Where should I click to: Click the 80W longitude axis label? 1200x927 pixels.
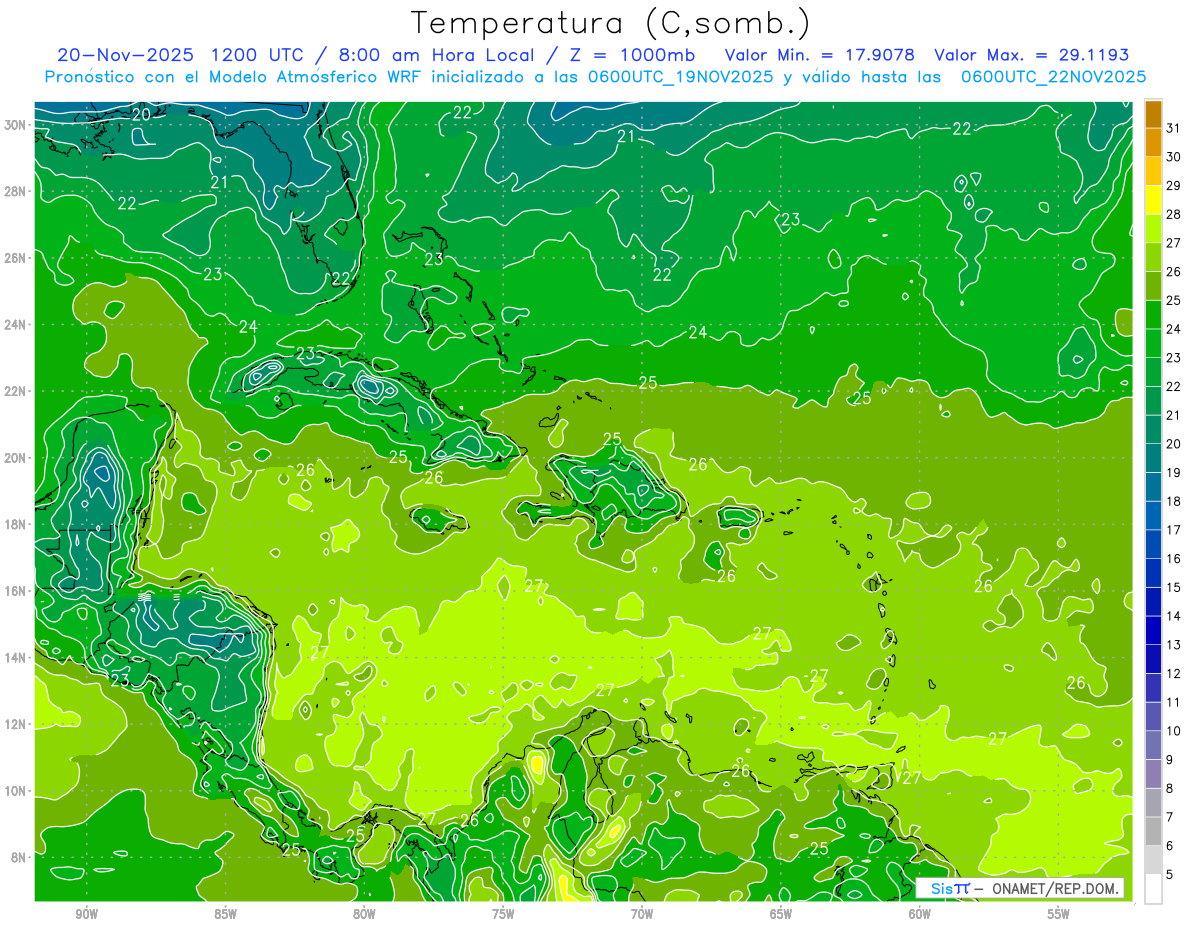(364, 913)
